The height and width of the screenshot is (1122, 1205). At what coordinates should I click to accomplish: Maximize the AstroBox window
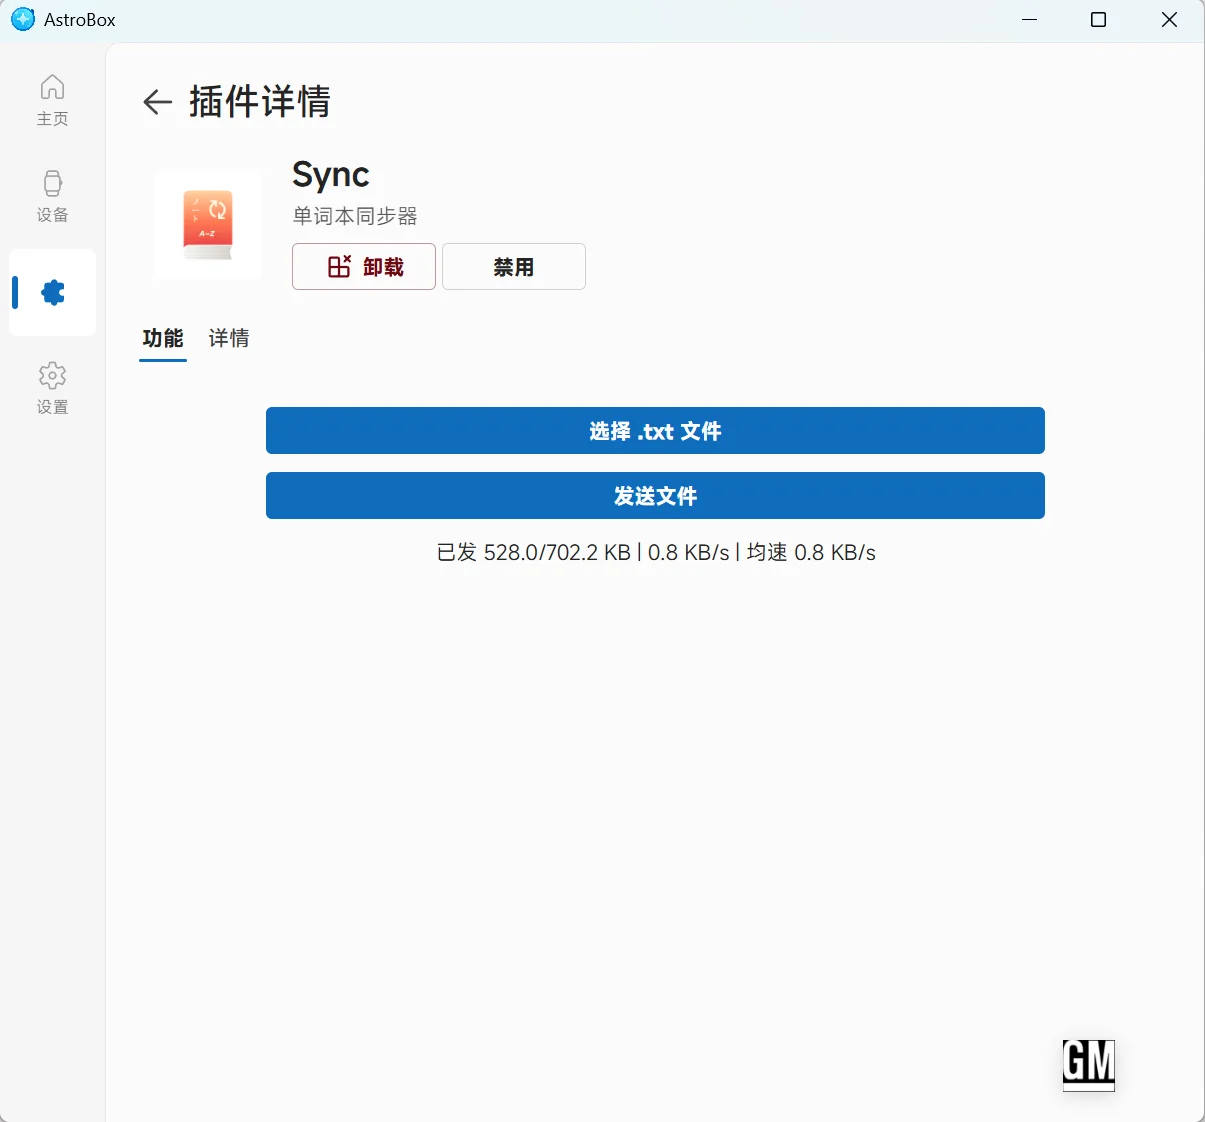[x=1099, y=20]
